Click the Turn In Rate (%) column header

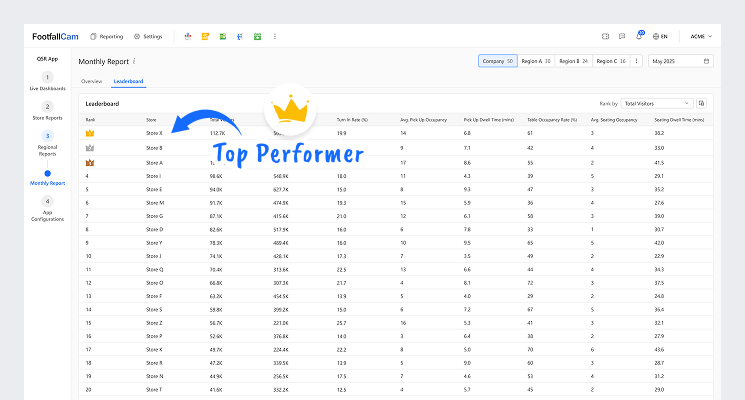pos(352,120)
